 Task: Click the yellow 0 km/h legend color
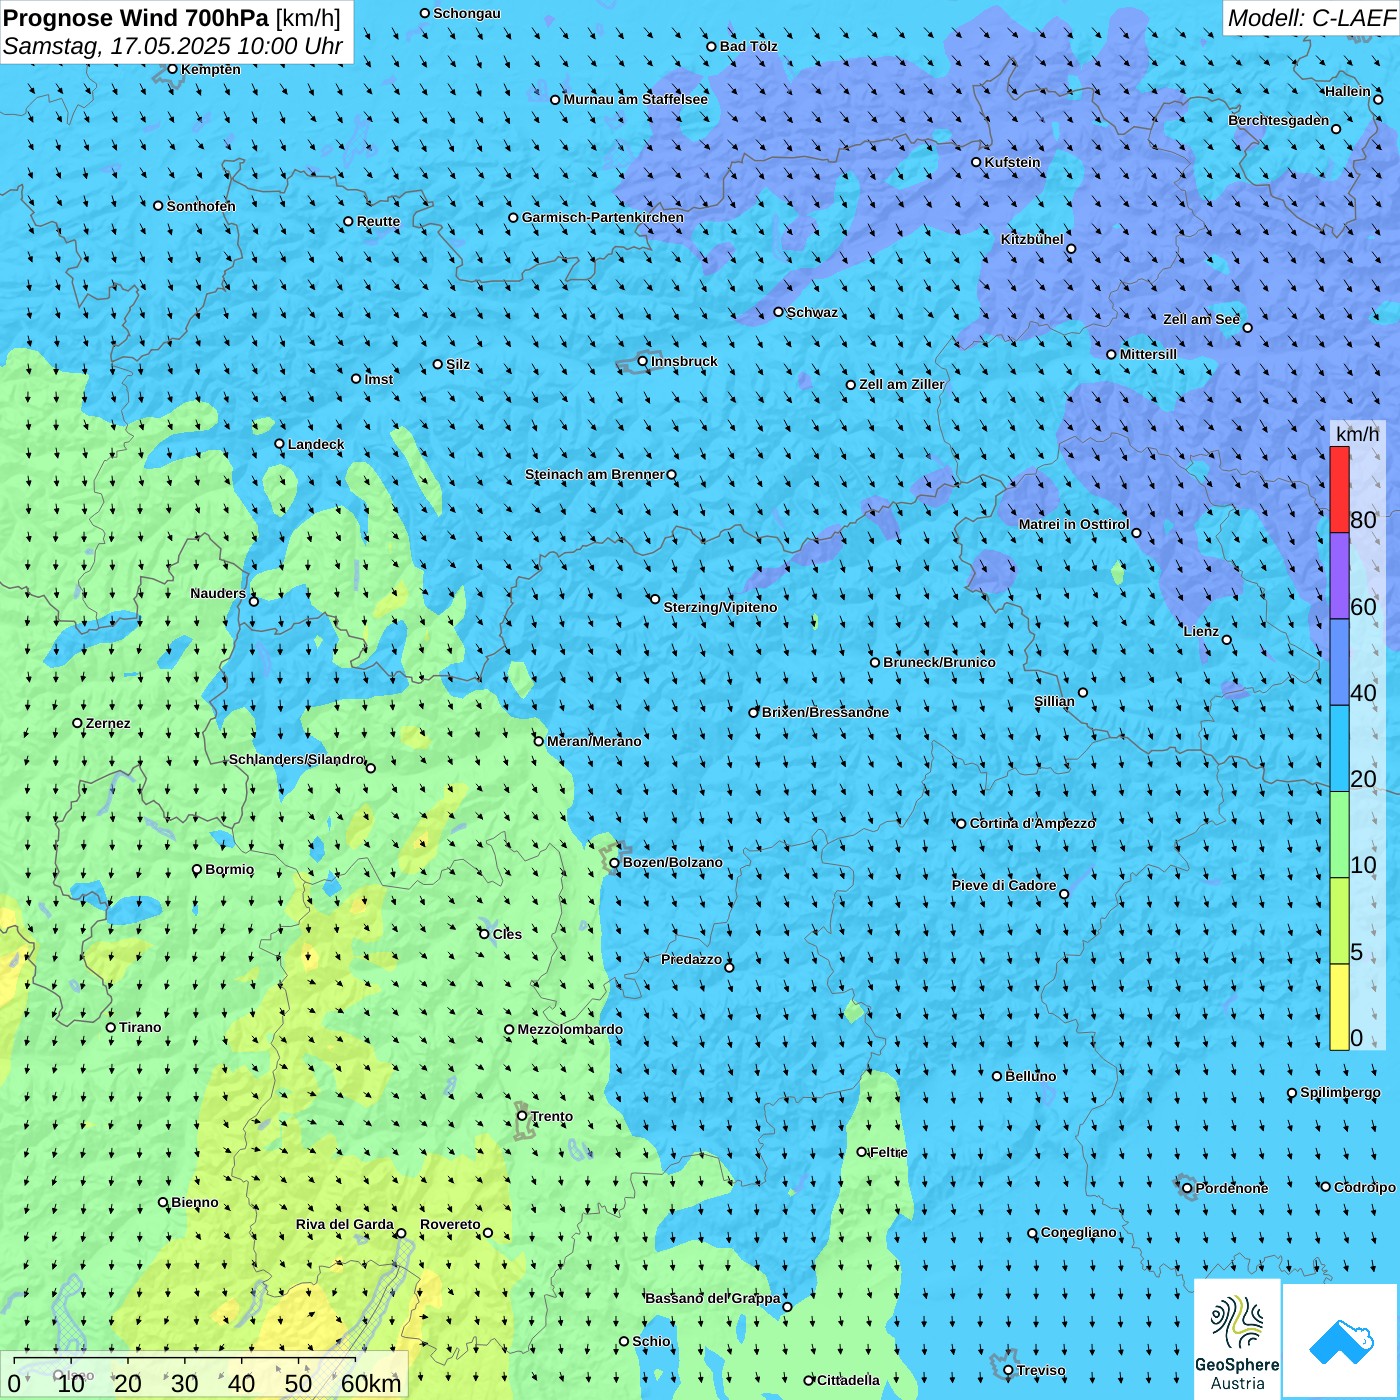pos(1339,1007)
